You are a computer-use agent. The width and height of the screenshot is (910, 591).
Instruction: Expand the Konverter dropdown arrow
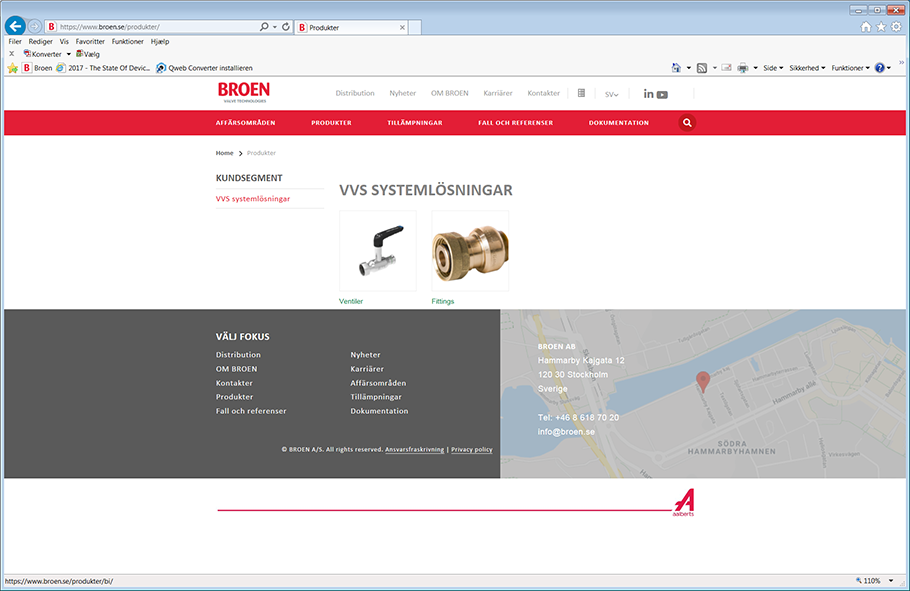(68, 54)
